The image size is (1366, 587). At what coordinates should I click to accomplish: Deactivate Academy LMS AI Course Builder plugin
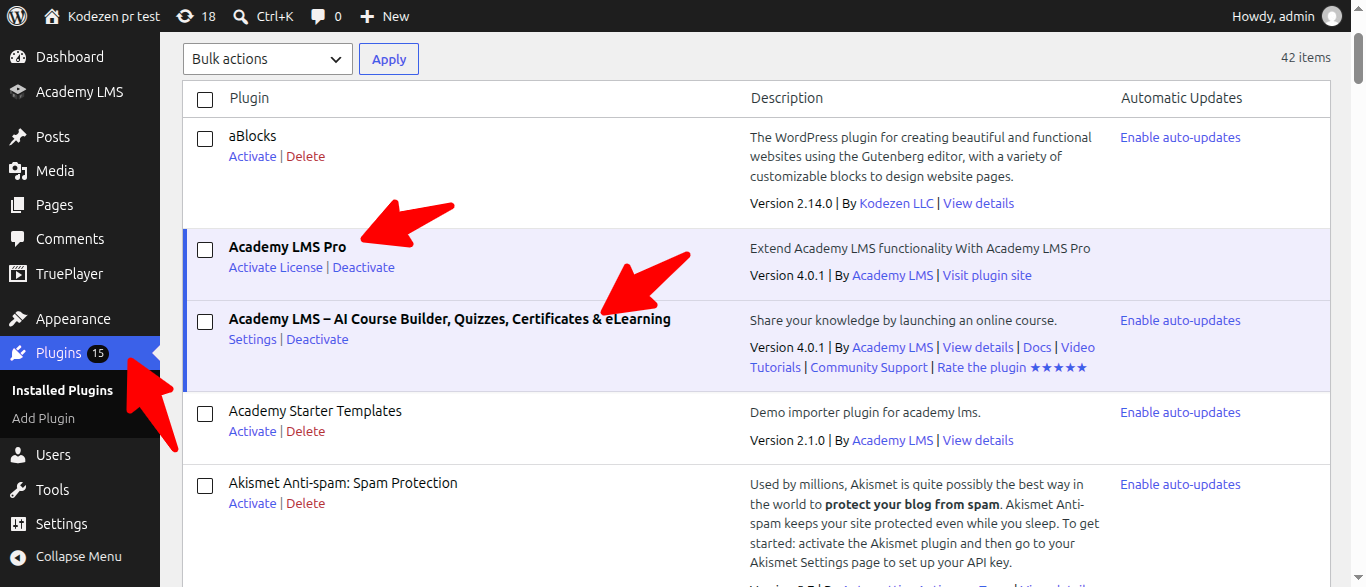coord(317,339)
